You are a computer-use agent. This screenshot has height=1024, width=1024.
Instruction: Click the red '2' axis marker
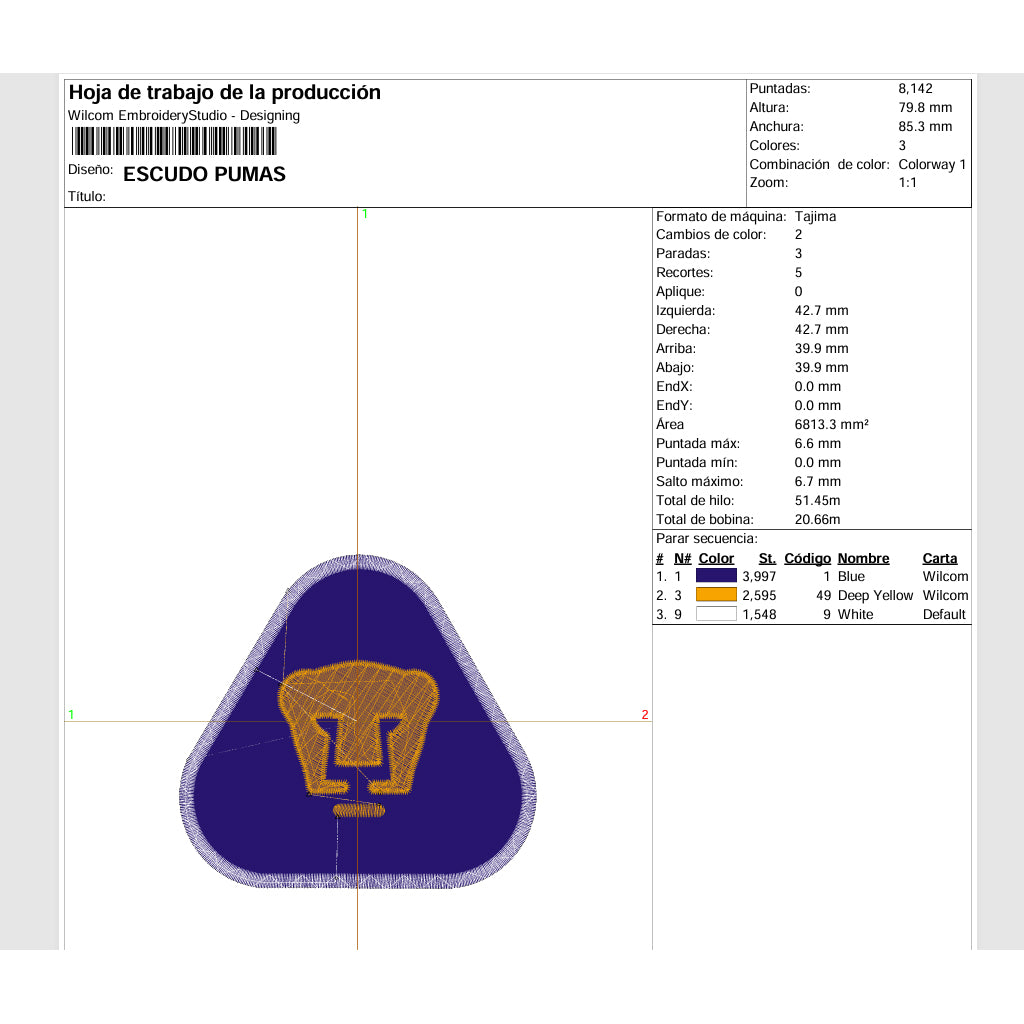coord(645,714)
